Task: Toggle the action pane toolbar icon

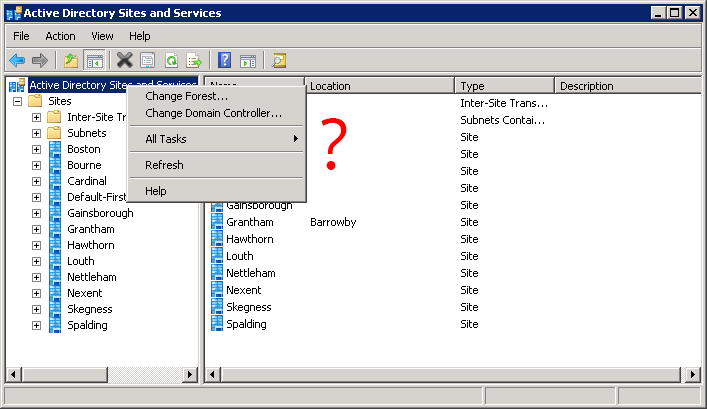Action: (248, 60)
